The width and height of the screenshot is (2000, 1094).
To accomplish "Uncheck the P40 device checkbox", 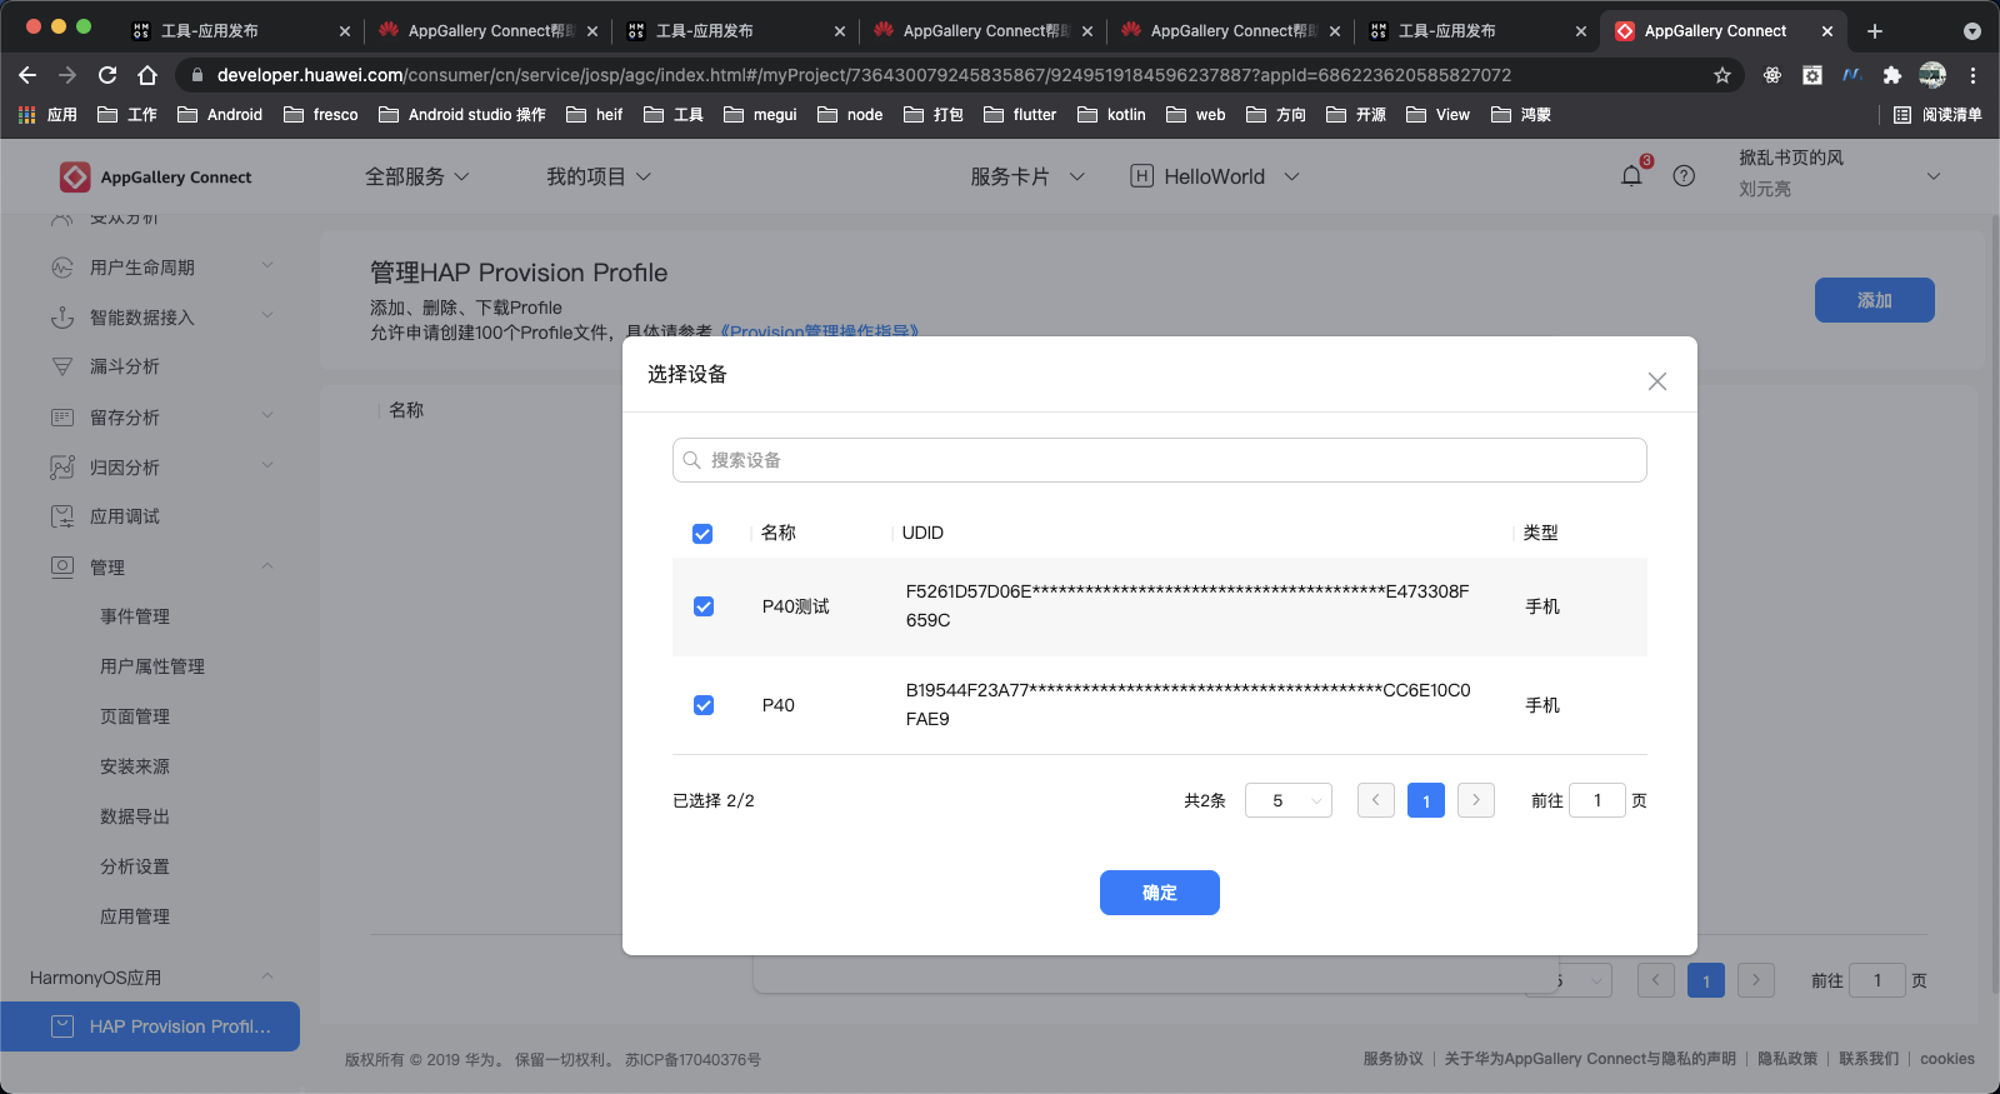I will (703, 705).
